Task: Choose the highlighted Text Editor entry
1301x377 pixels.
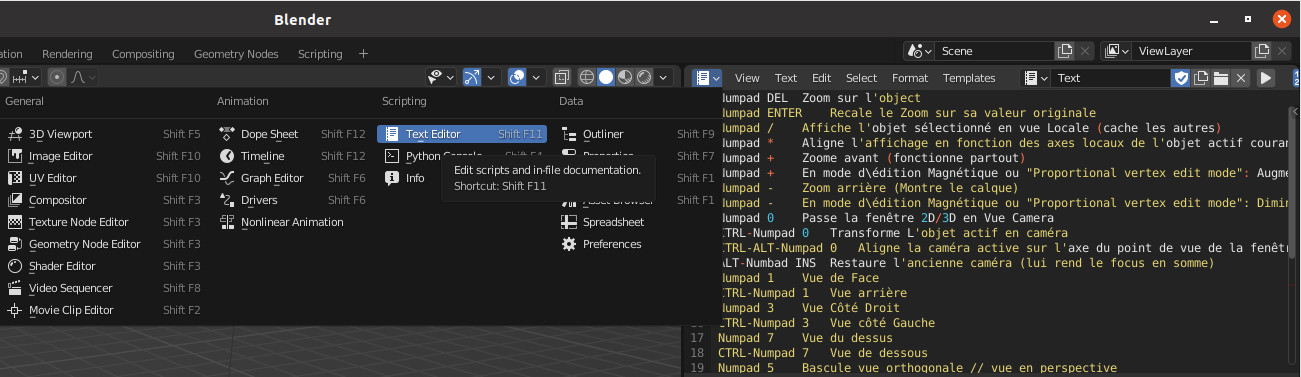Action: pos(462,134)
